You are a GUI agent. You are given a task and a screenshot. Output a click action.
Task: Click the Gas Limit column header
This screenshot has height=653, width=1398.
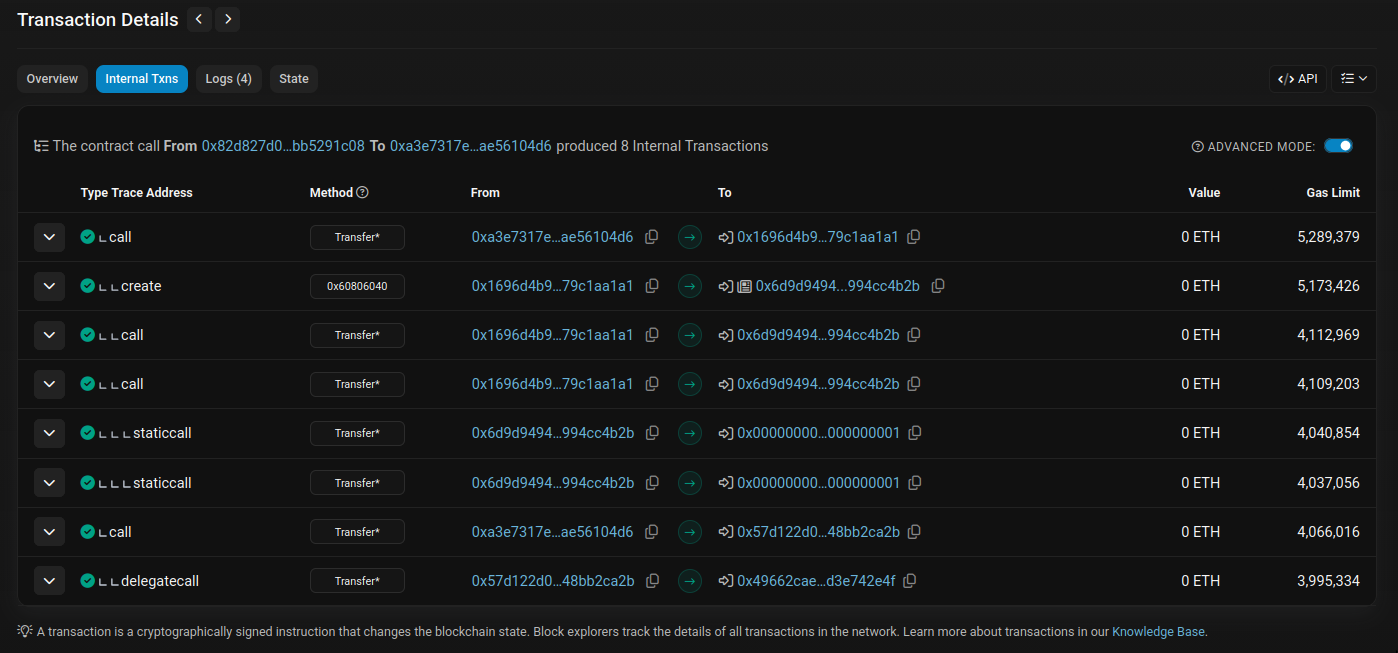click(1333, 193)
